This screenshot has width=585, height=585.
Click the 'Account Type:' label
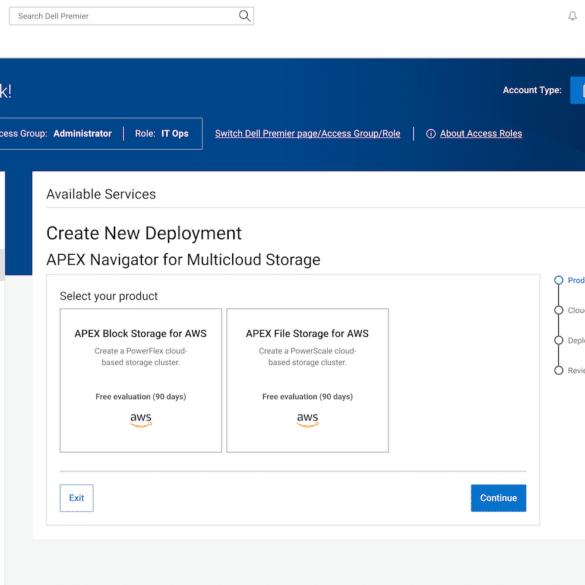click(532, 90)
